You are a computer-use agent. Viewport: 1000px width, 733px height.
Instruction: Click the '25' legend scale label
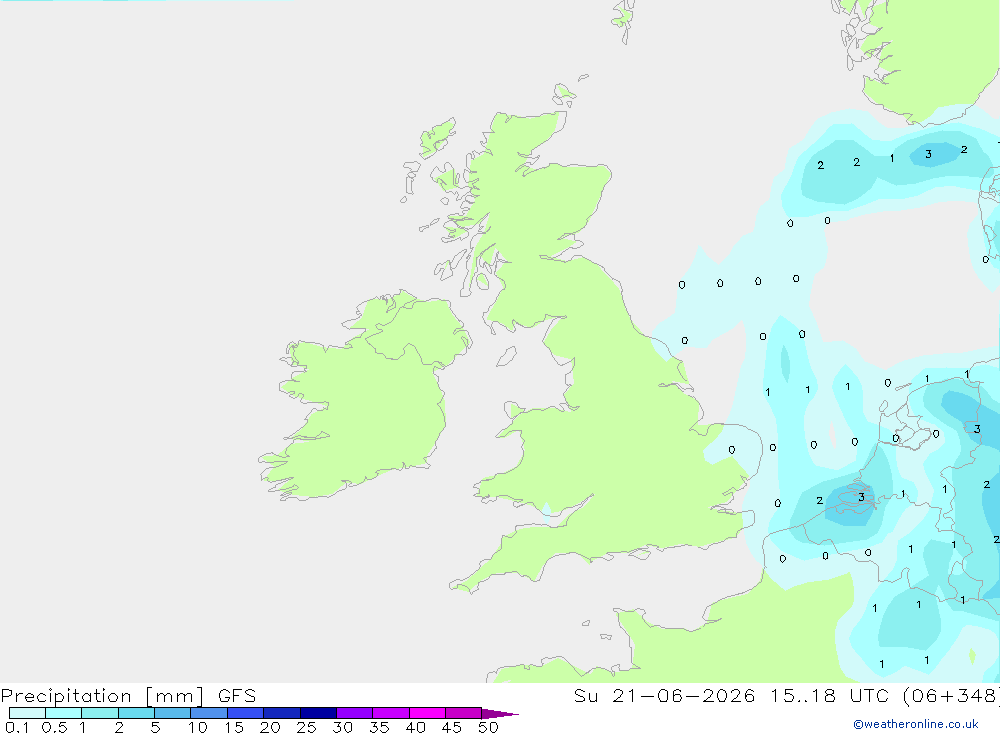(306, 727)
